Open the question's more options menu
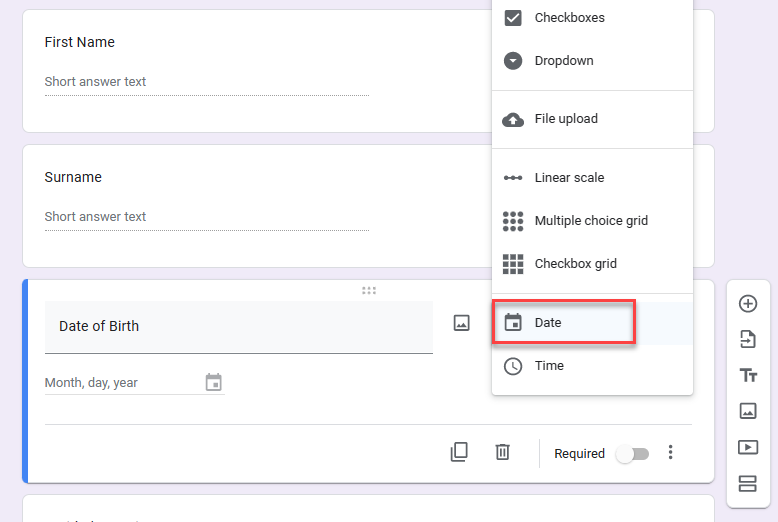The width and height of the screenshot is (778, 522). point(671,453)
